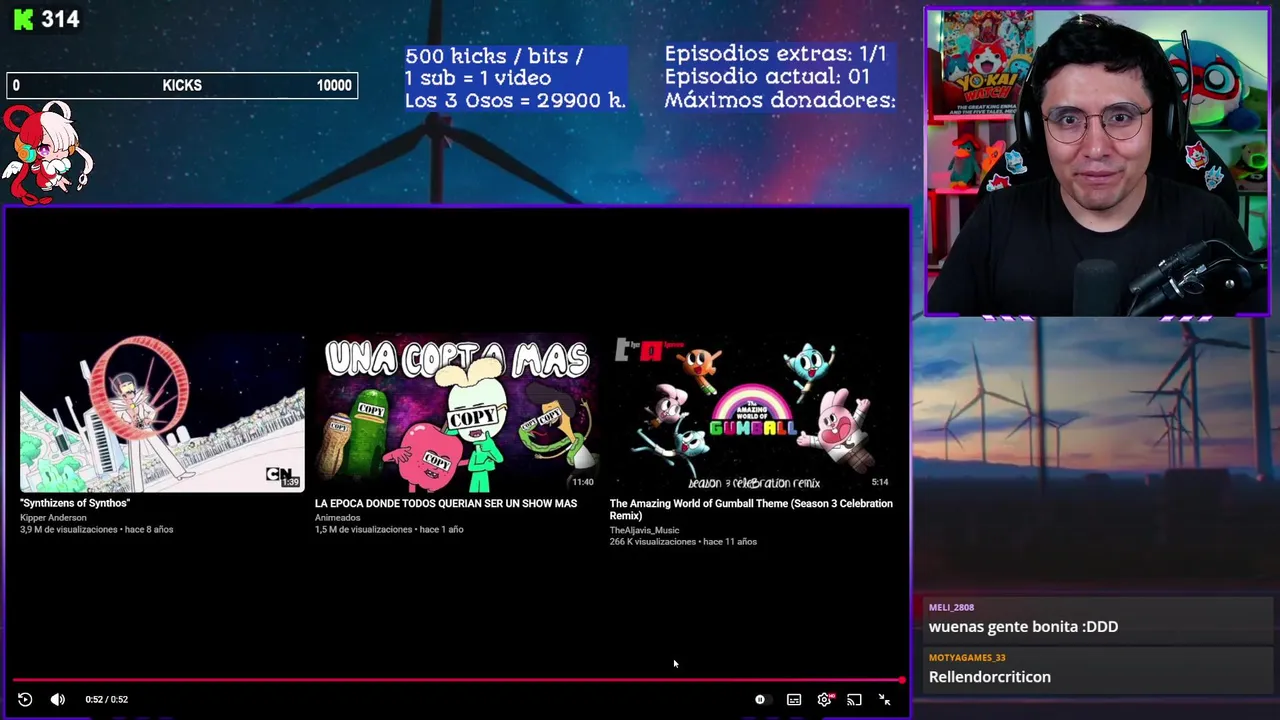Toggle subtitles/closed captions button

794,700
